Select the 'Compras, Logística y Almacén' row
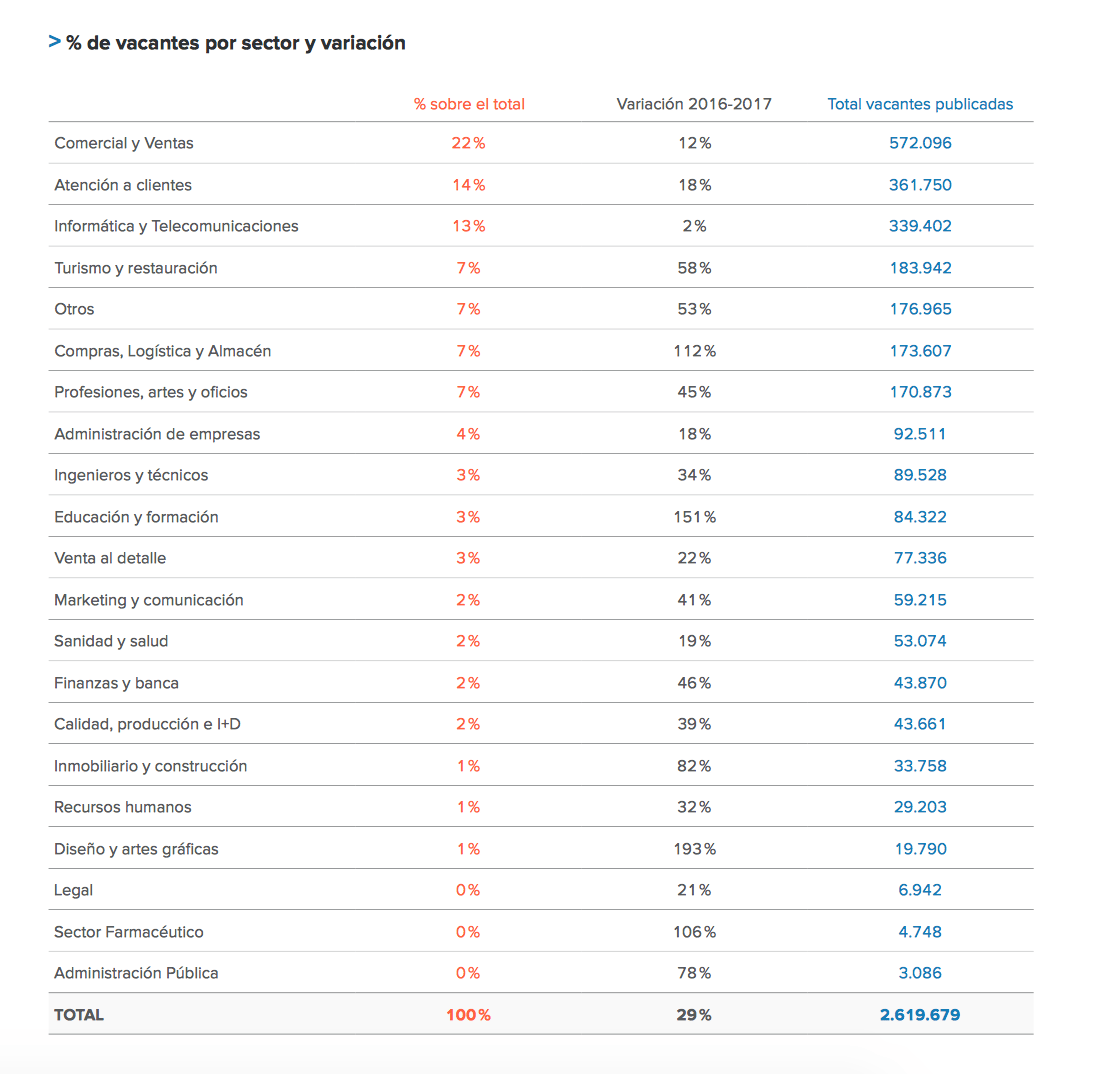This screenshot has height=1074, width=1108. (x=163, y=351)
